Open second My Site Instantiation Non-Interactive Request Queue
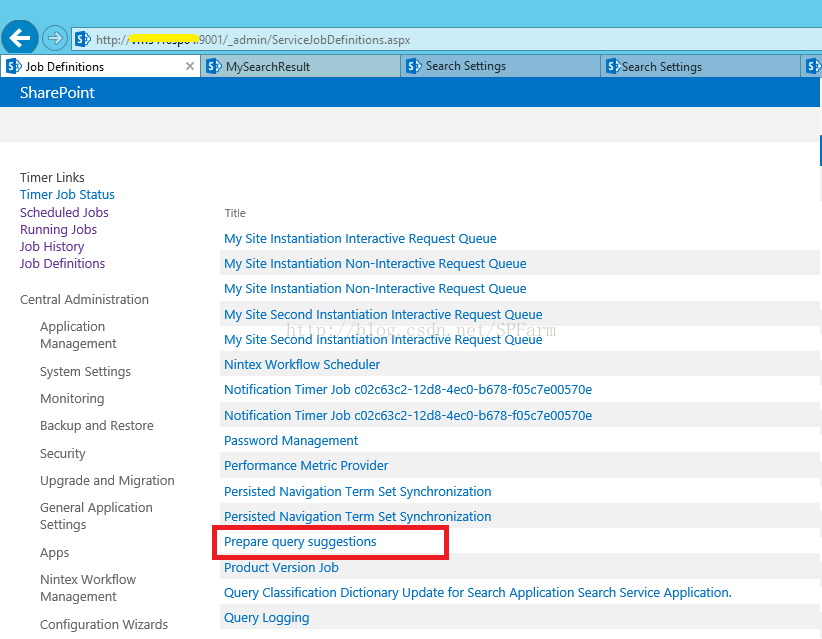The height and width of the screenshot is (639, 822). pos(375,289)
